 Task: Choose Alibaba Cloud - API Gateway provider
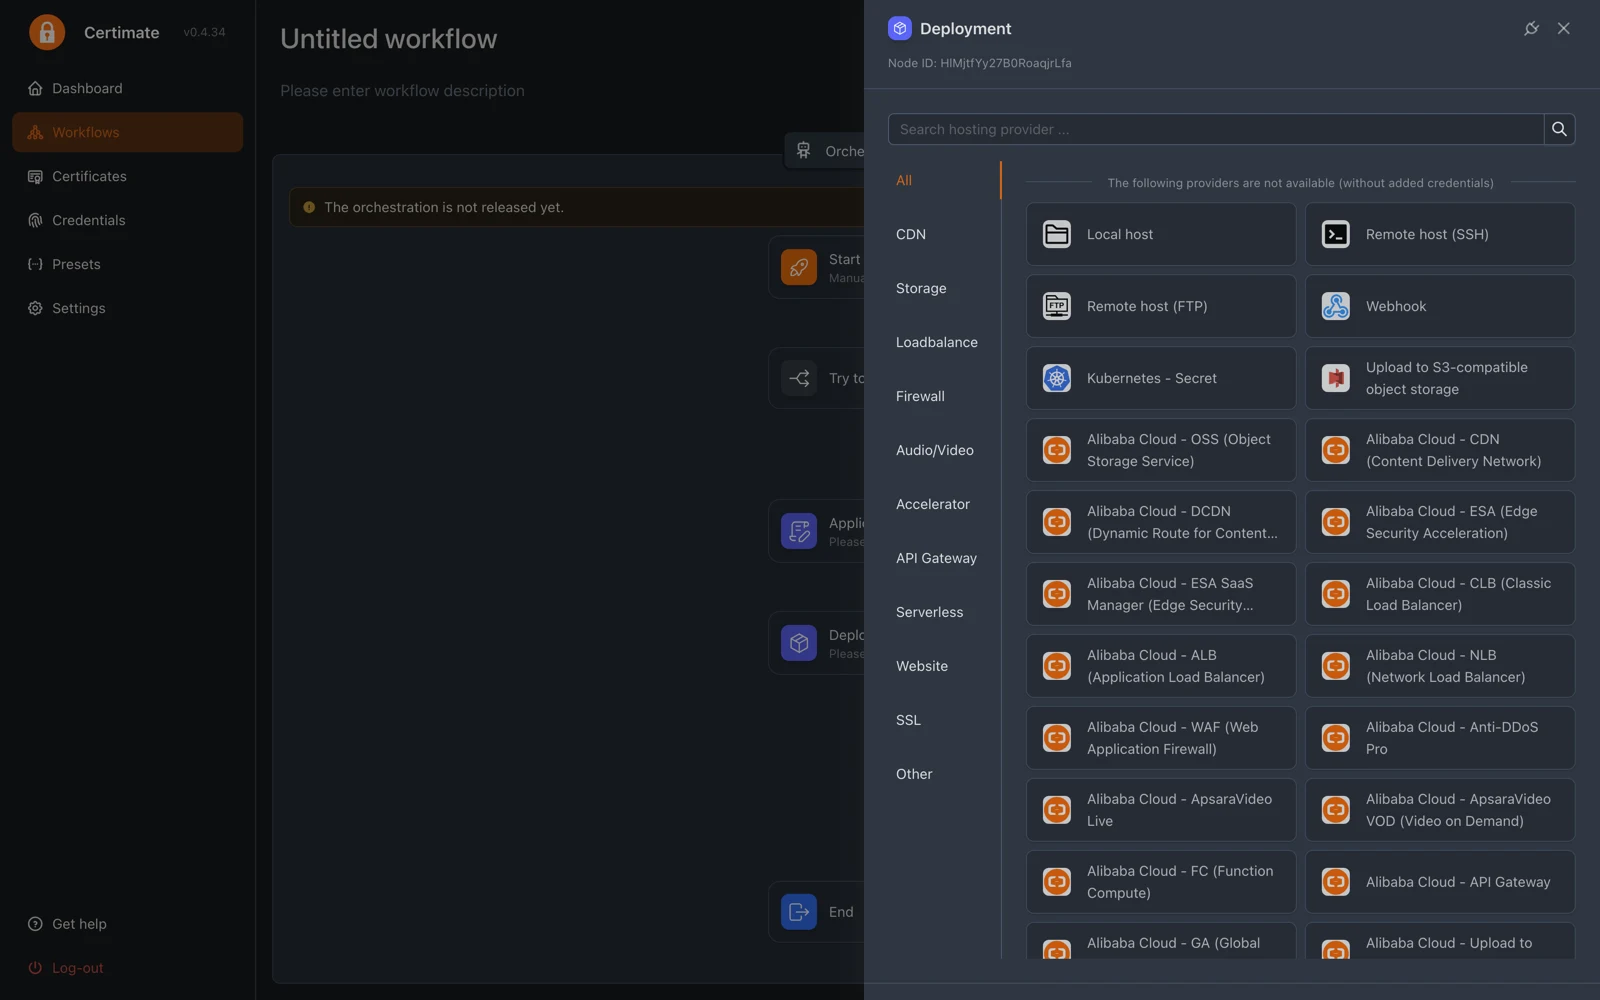1440,882
